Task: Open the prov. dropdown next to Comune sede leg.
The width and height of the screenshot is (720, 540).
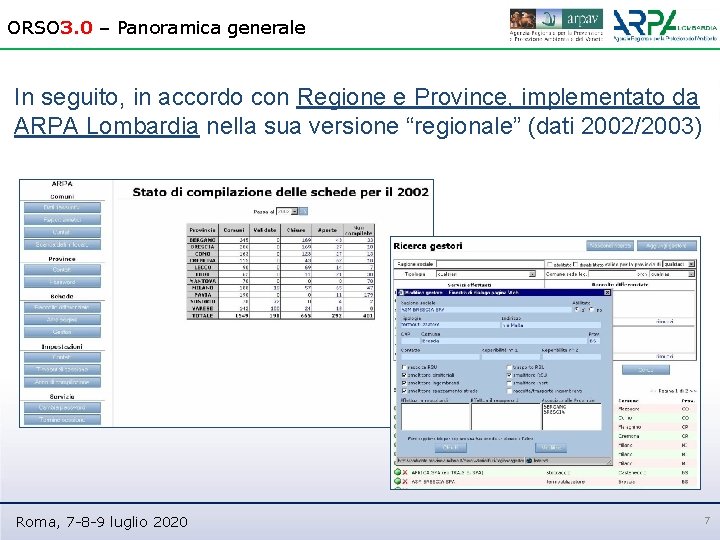Action: coord(672,274)
